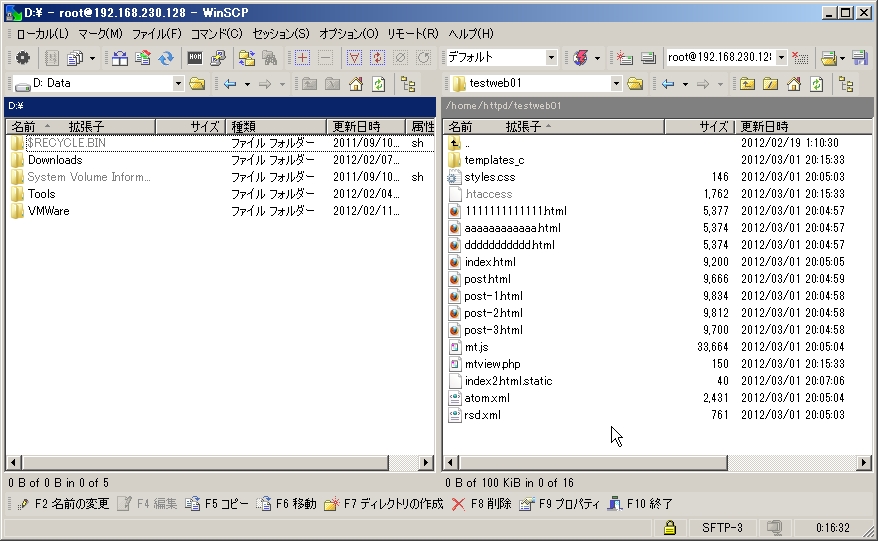The width and height of the screenshot is (878, 541).
Task: Open the デフォルト transfer preset dropdown
Action: pos(551,57)
